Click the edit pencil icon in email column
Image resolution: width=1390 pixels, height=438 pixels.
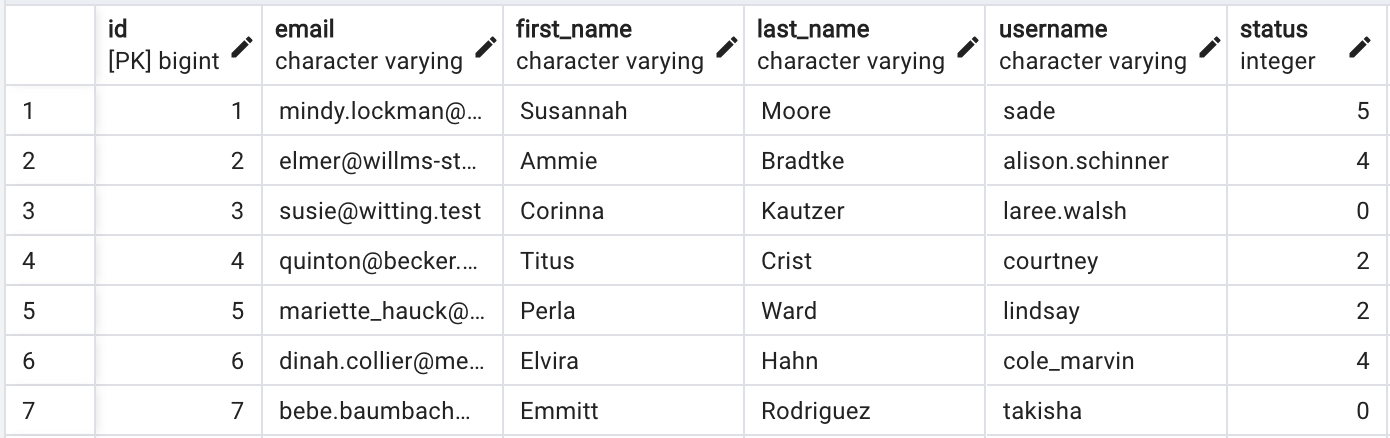pos(486,46)
